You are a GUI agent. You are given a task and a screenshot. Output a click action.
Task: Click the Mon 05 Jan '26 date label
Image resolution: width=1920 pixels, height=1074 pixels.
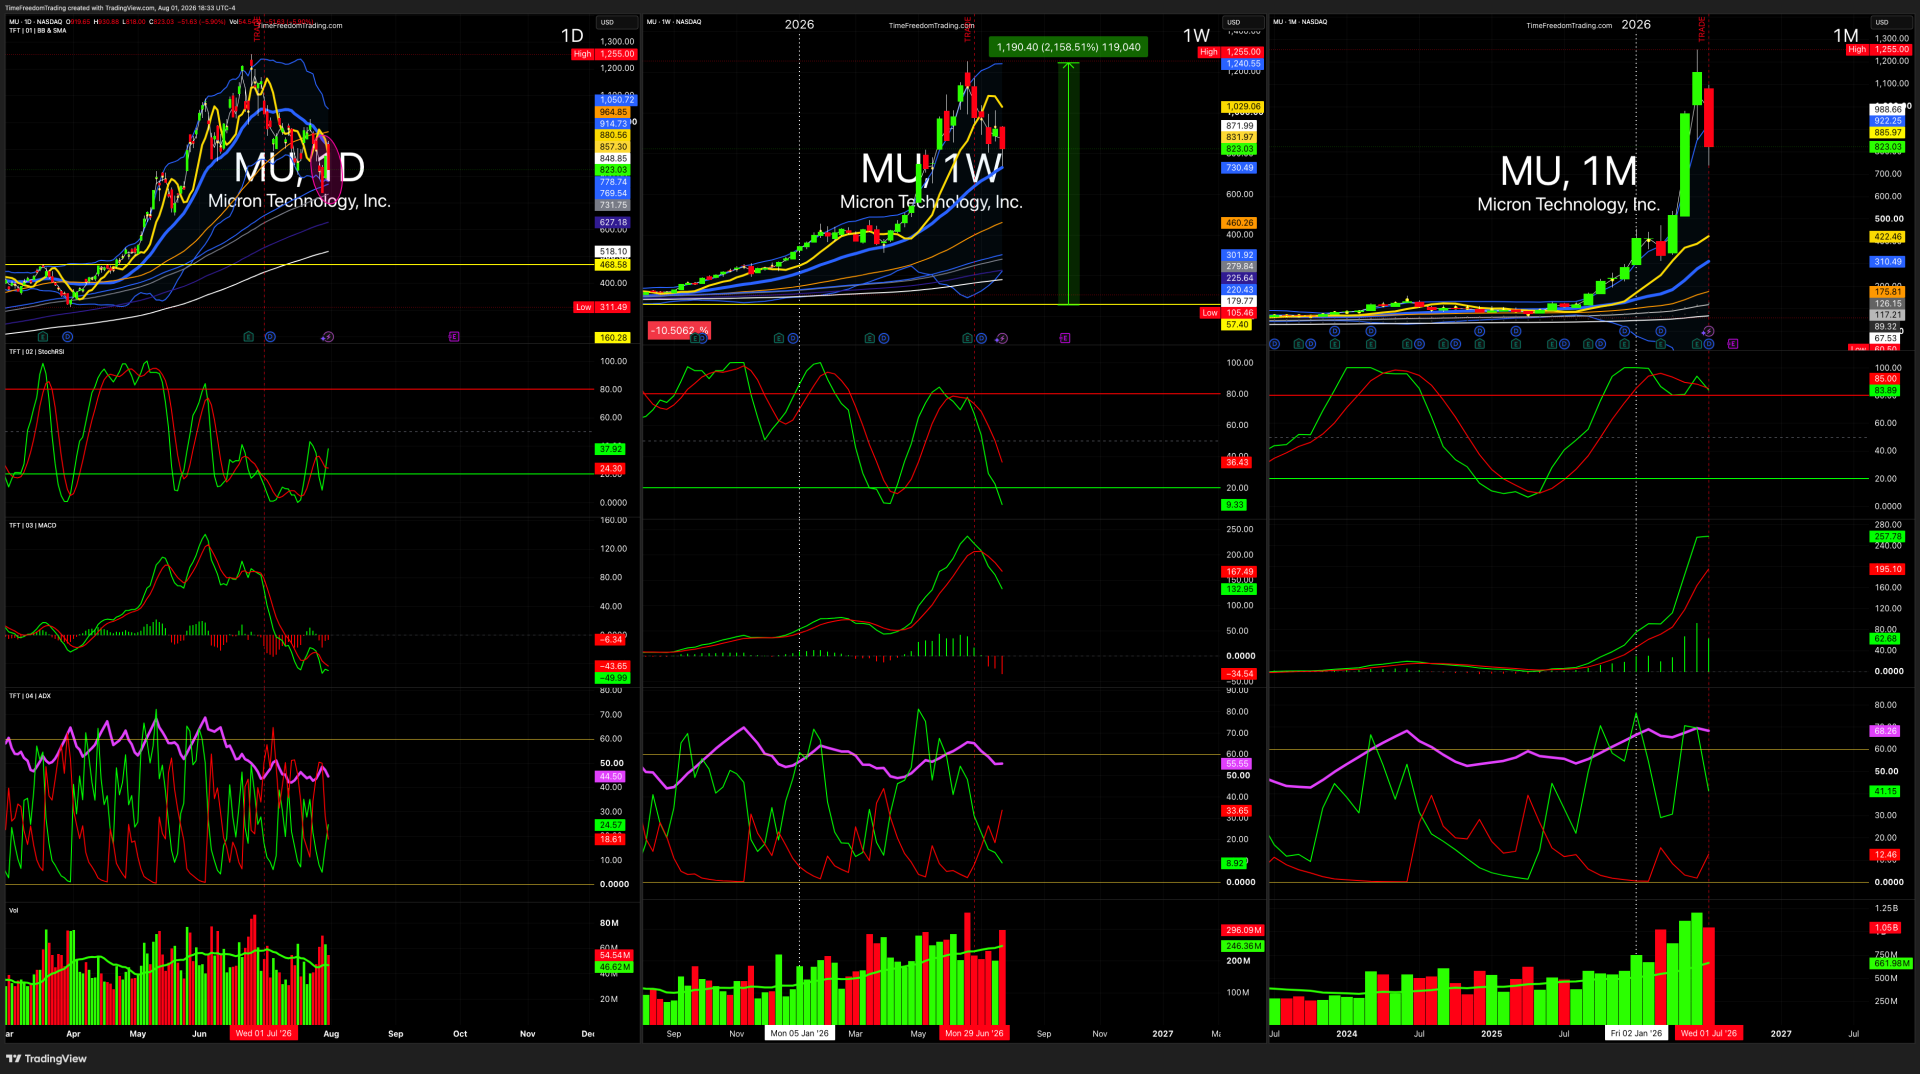800,1034
